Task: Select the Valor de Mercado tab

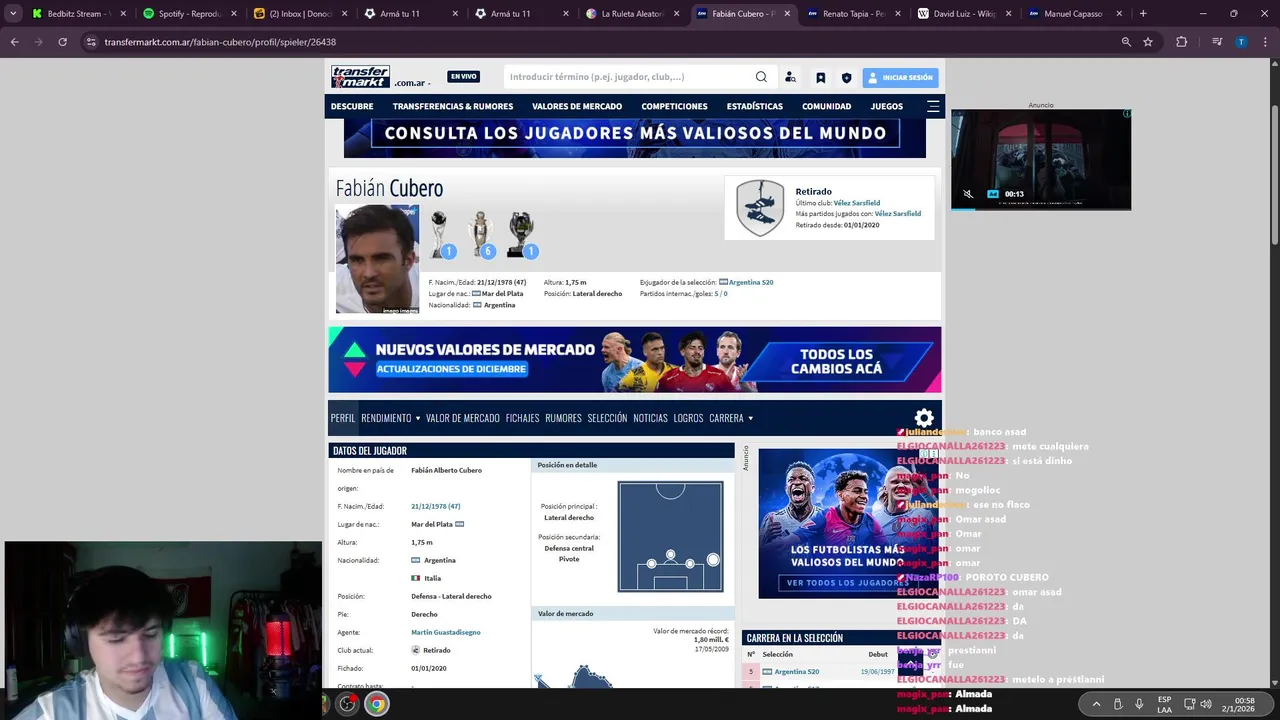Action: (463, 418)
